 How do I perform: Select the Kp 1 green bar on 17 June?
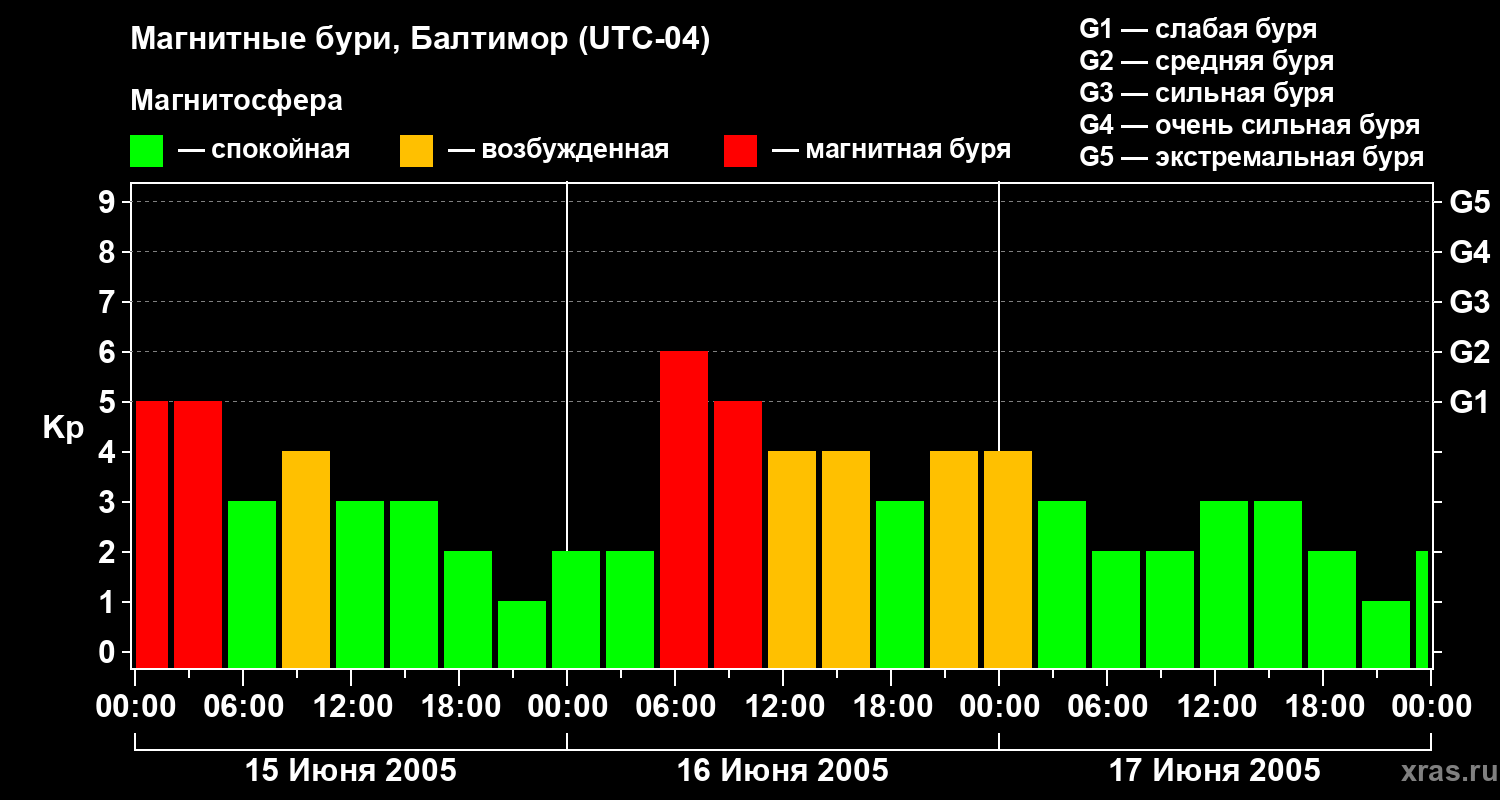coord(1386,635)
